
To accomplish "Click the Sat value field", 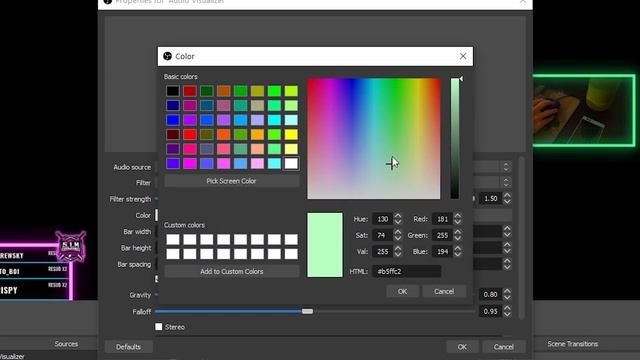I will (x=382, y=236).
